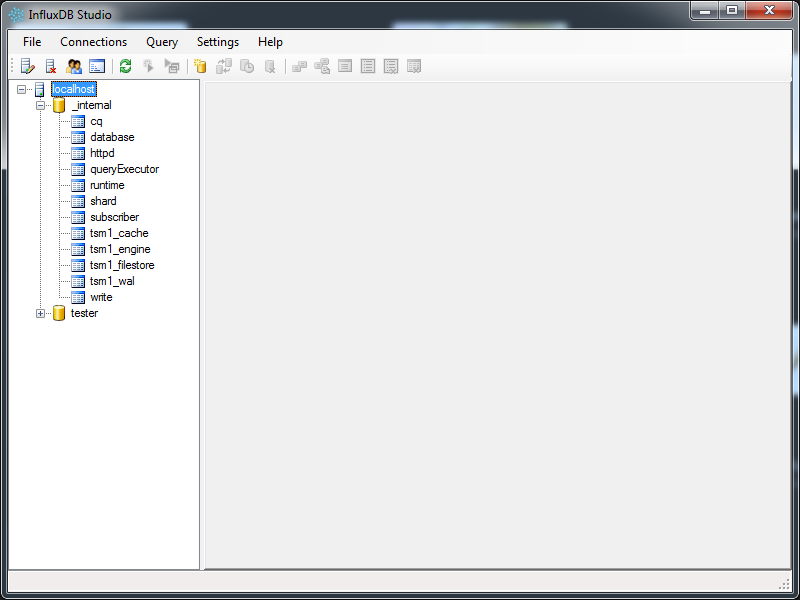Select the cq measurement
Image resolution: width=800 pixels, height=600 pixels.
pyautogui.click(x=96, y=121)
